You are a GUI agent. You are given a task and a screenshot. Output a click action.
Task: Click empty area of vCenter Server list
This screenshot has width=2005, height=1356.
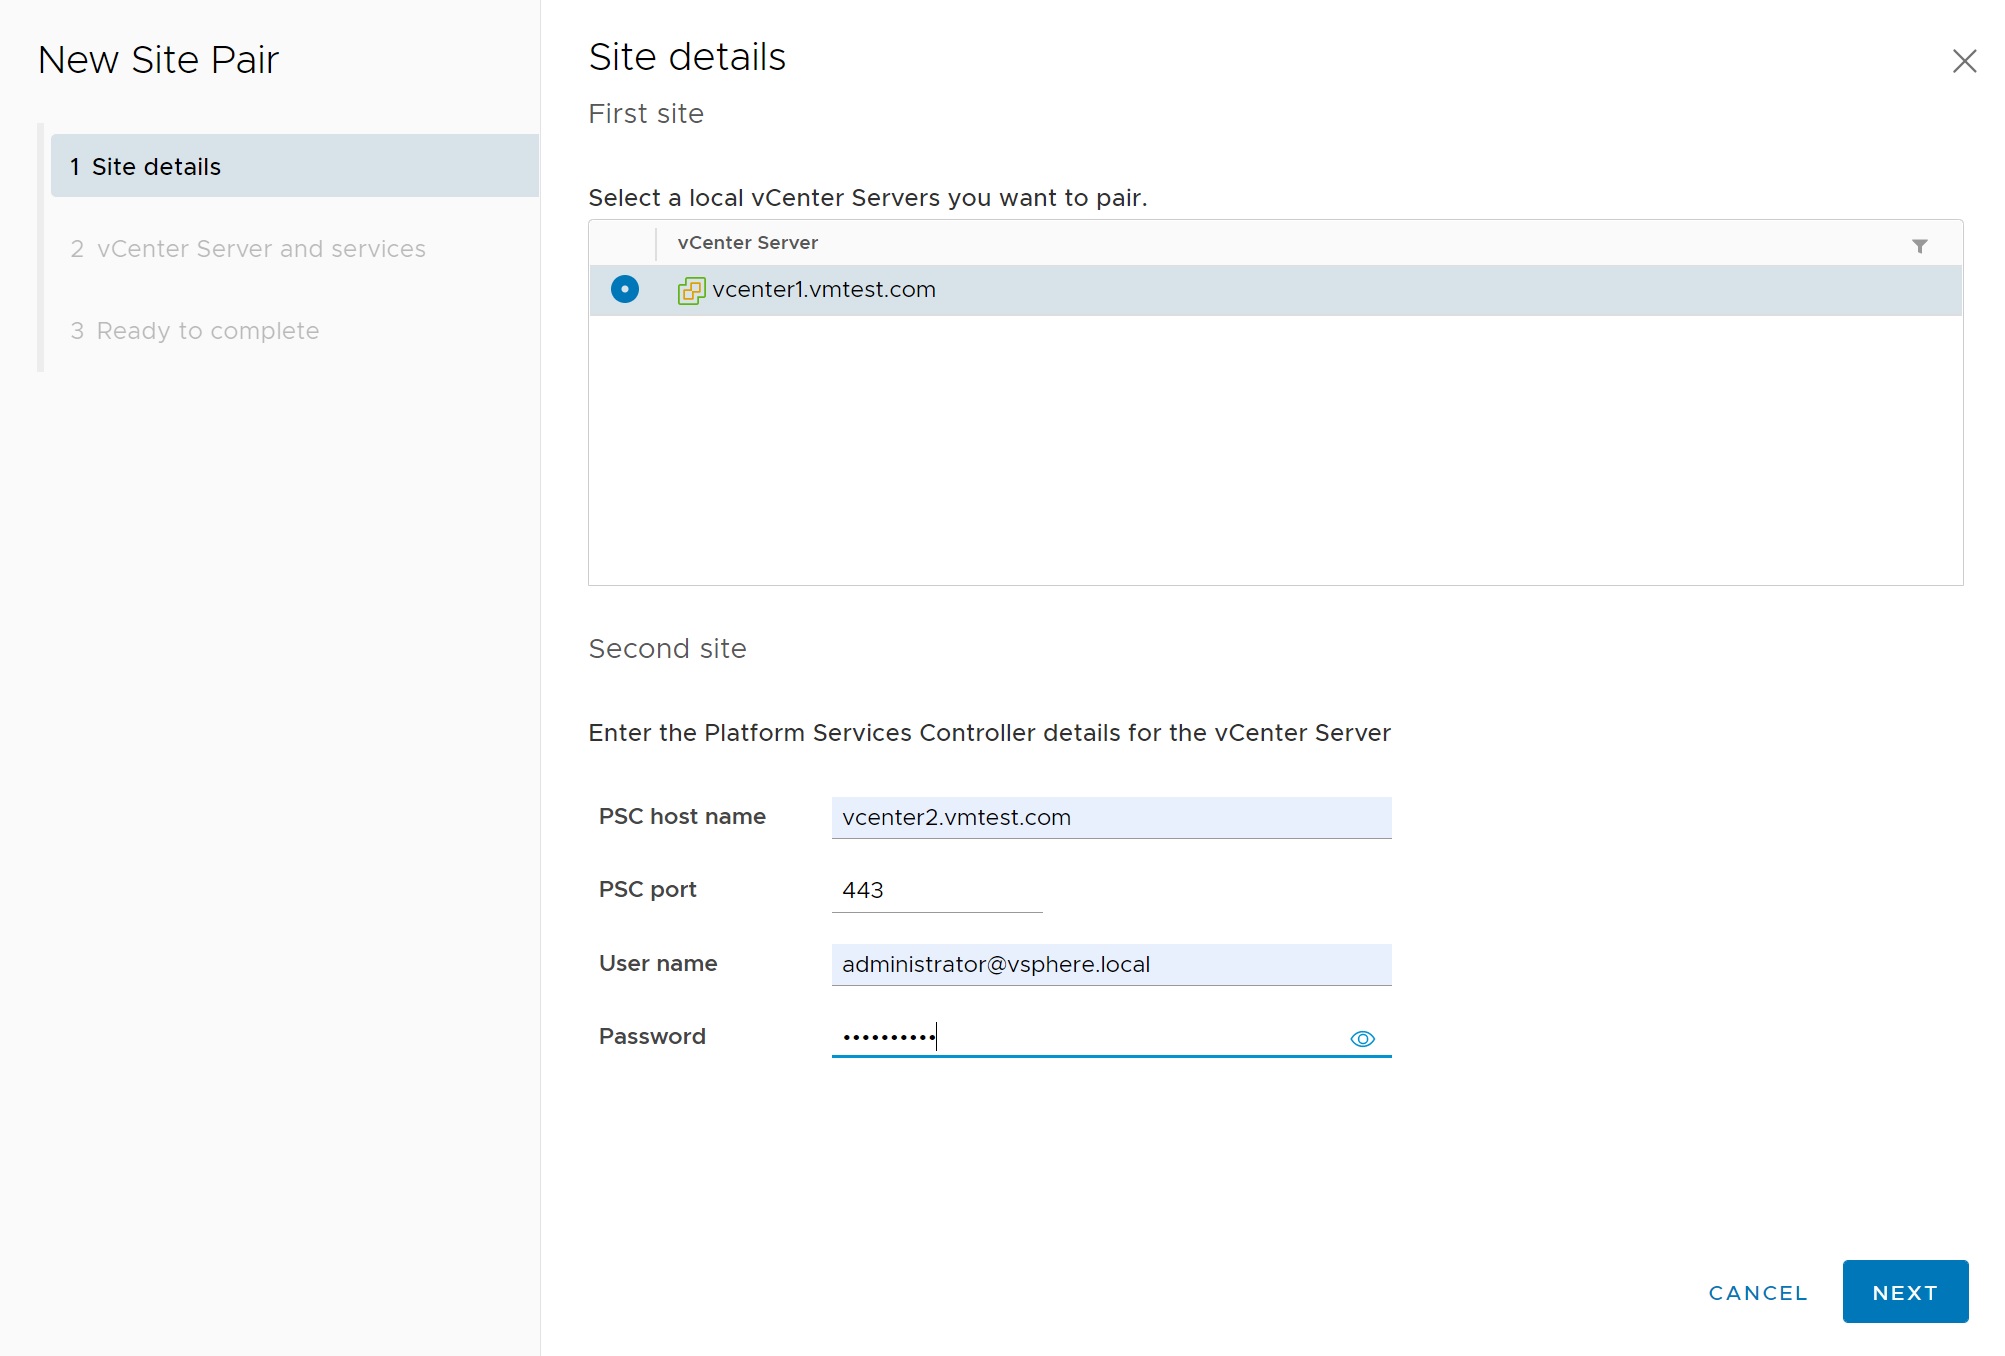point(1274,450)
